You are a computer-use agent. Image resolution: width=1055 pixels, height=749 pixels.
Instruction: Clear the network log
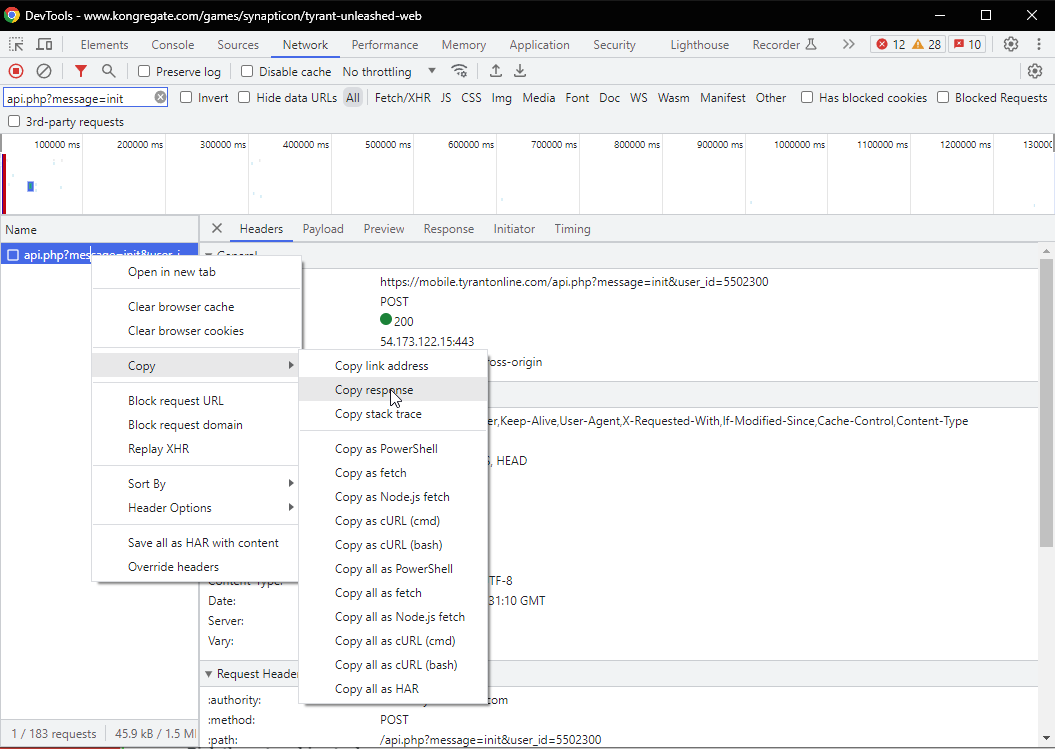(44, 71)
